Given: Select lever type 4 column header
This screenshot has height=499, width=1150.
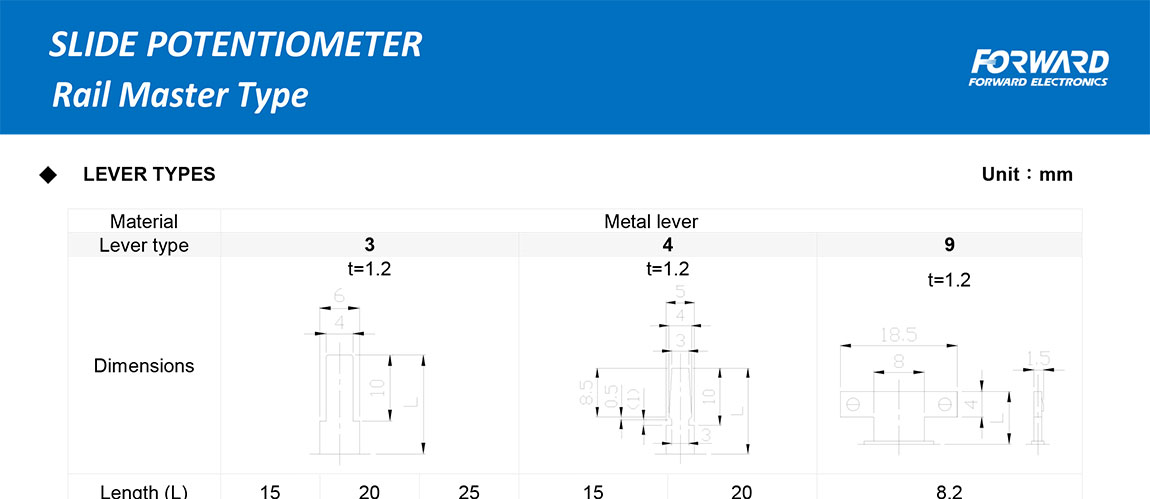Looking at the screenshot, I should (x=668, y=246).
